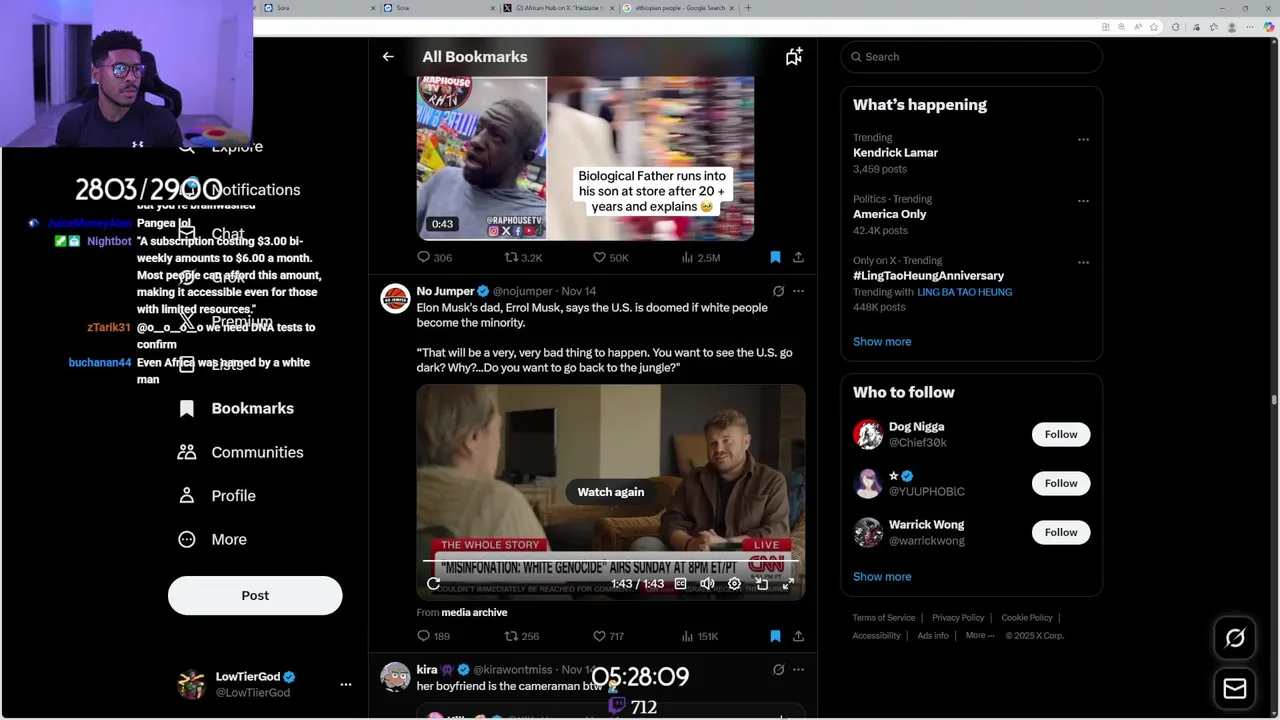Show more under Who to follow

pos(882,576)
